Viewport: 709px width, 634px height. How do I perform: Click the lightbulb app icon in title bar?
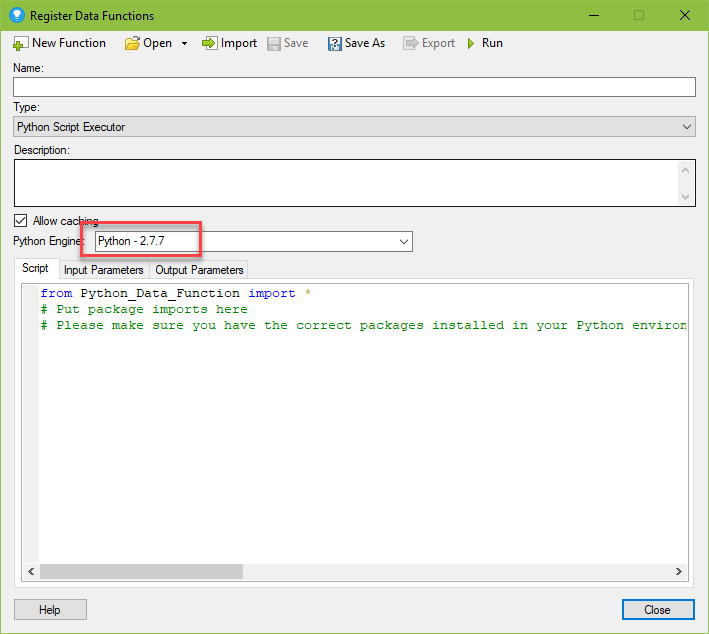17,15
